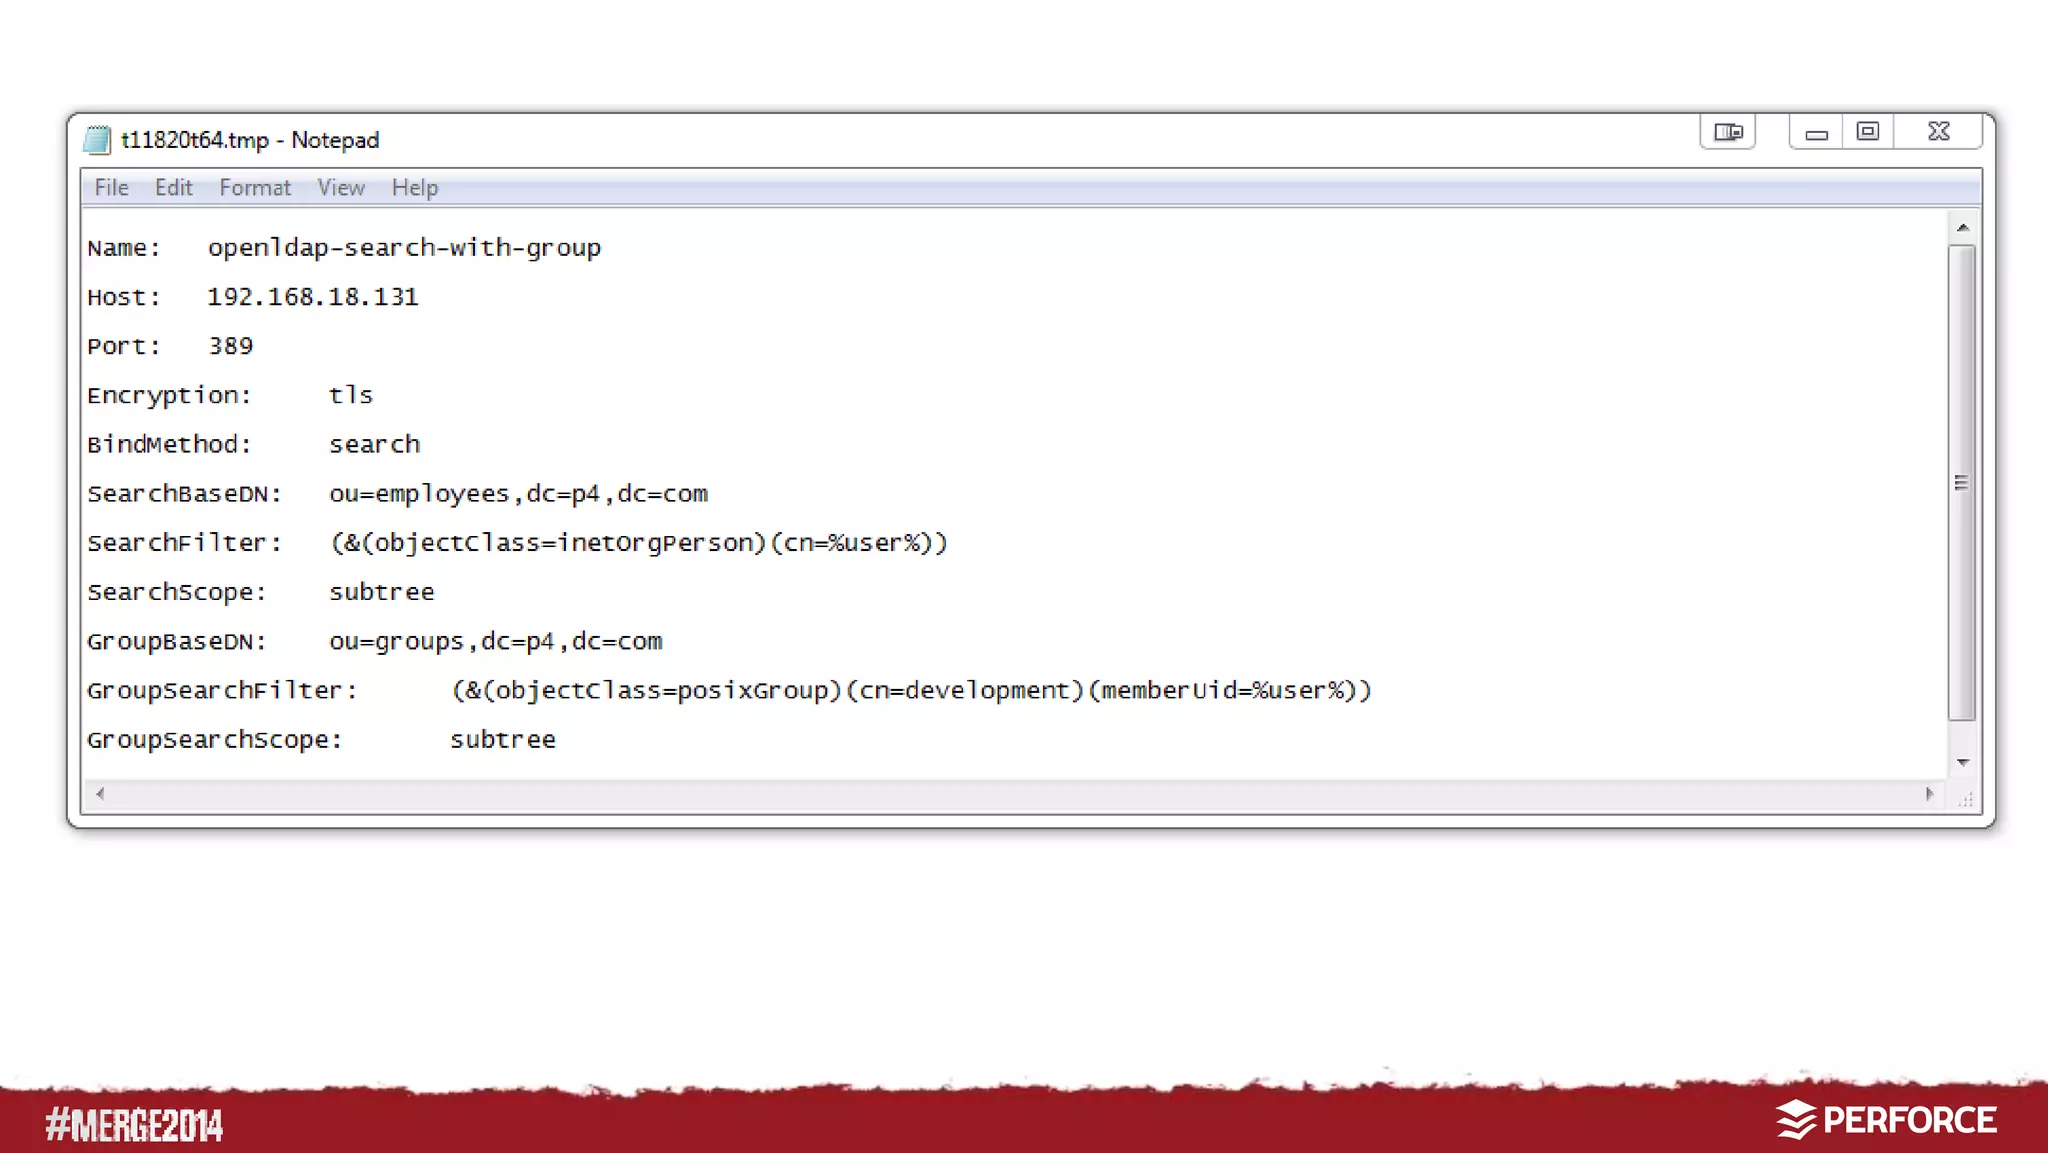Open the Help menu
Image resolution: width=2048 pixels, height=1153 pixels.
[414, 188]
